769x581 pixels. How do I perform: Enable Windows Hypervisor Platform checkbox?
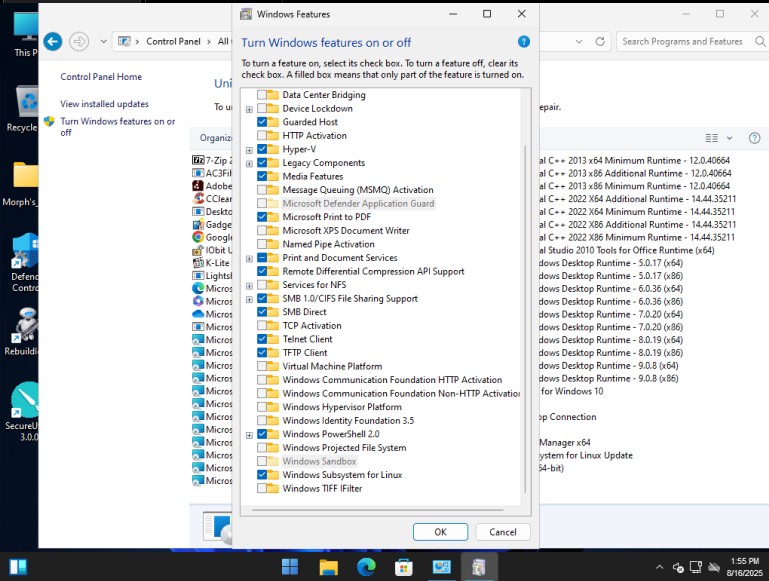point(262,407)
